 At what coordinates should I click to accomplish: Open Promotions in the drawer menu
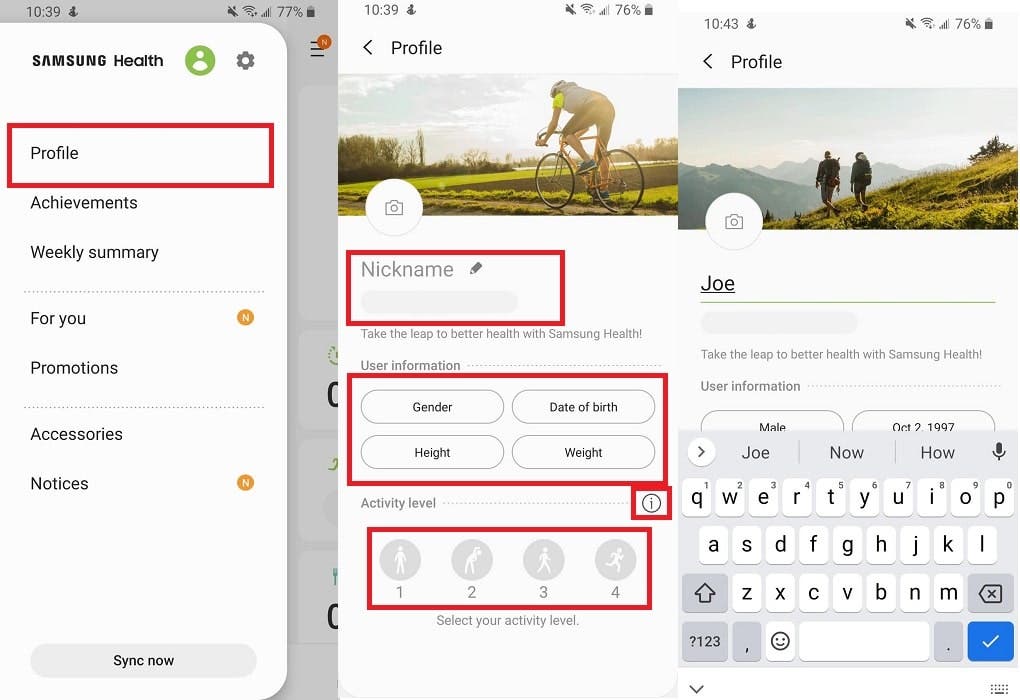click(x=74, y=368)
